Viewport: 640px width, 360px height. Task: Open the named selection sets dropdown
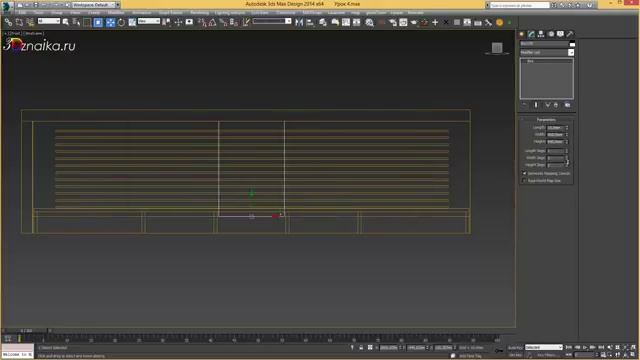tap(272, 21)
